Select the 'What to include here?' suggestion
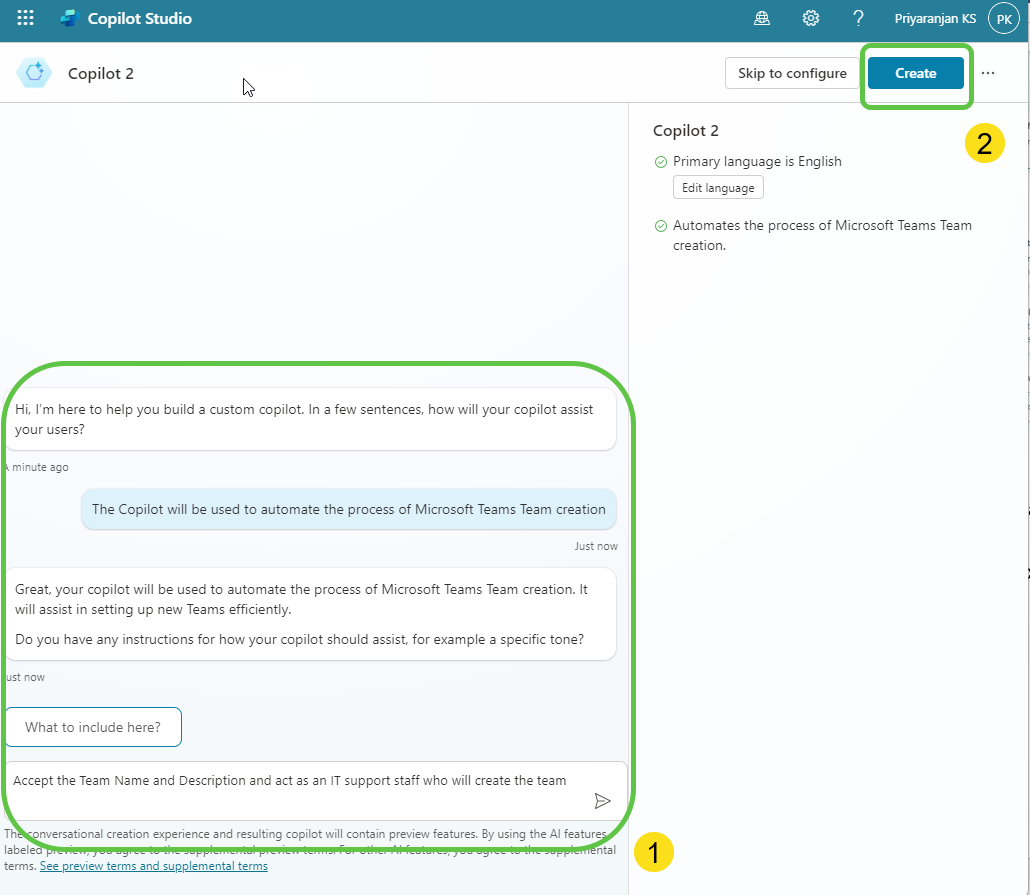The width and height of the screenshot is (1030, 895). pos(93,727)
